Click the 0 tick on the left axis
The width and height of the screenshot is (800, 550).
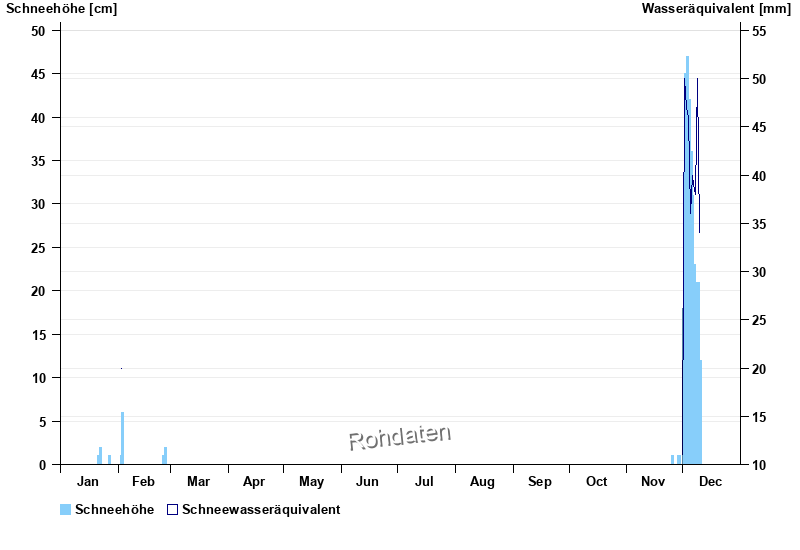42,465
